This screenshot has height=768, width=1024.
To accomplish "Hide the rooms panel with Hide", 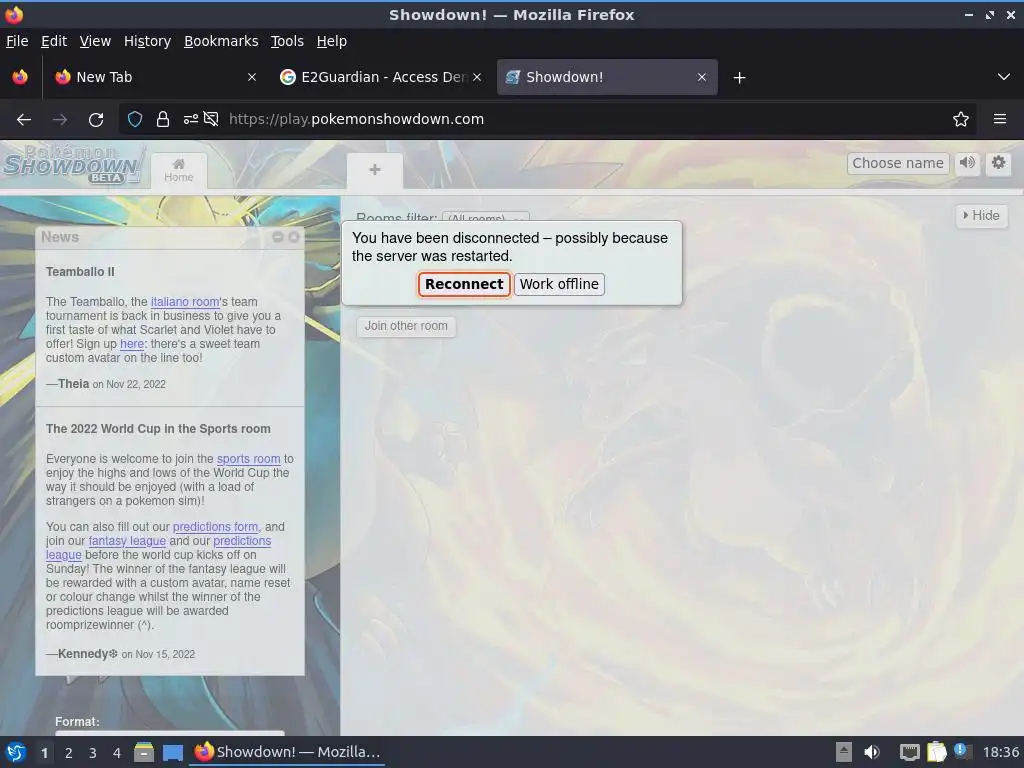I will (982, 216).
